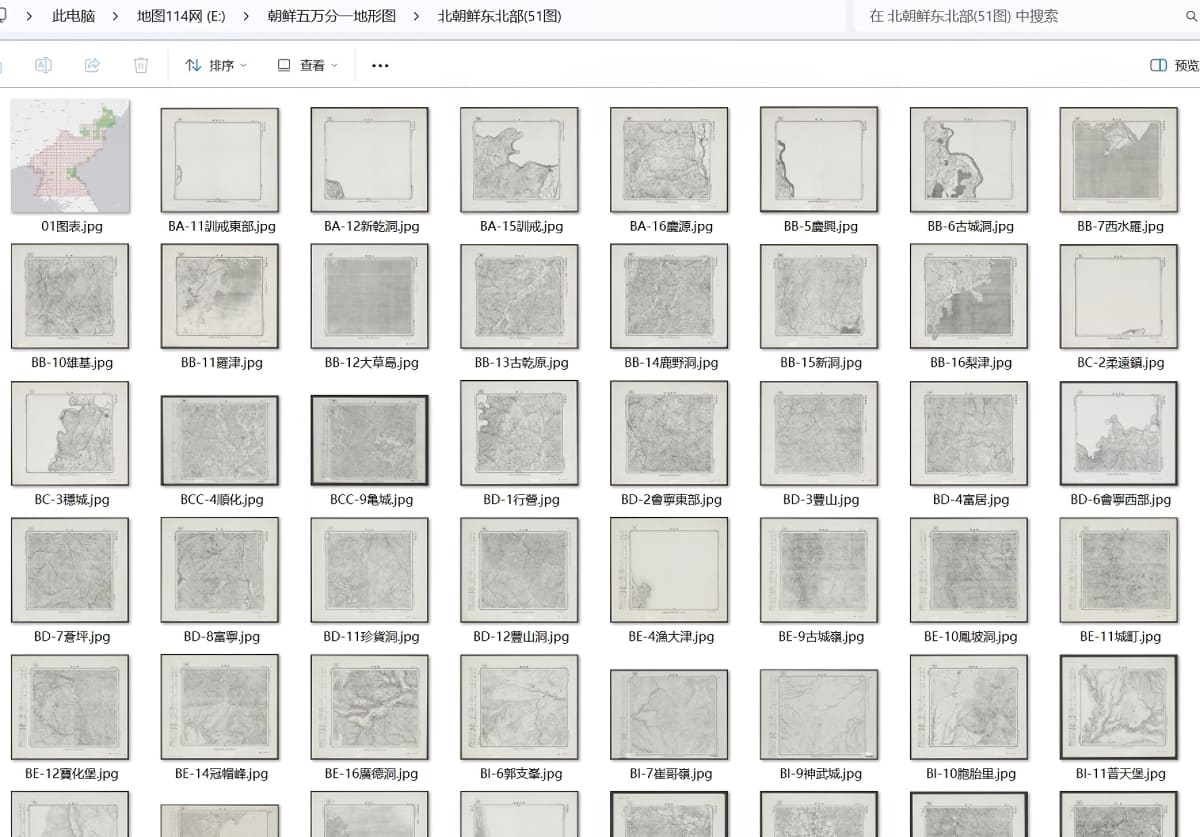Click the file name starting with BD-11
Screen dimensions: 1200x837
click(371, 637)
